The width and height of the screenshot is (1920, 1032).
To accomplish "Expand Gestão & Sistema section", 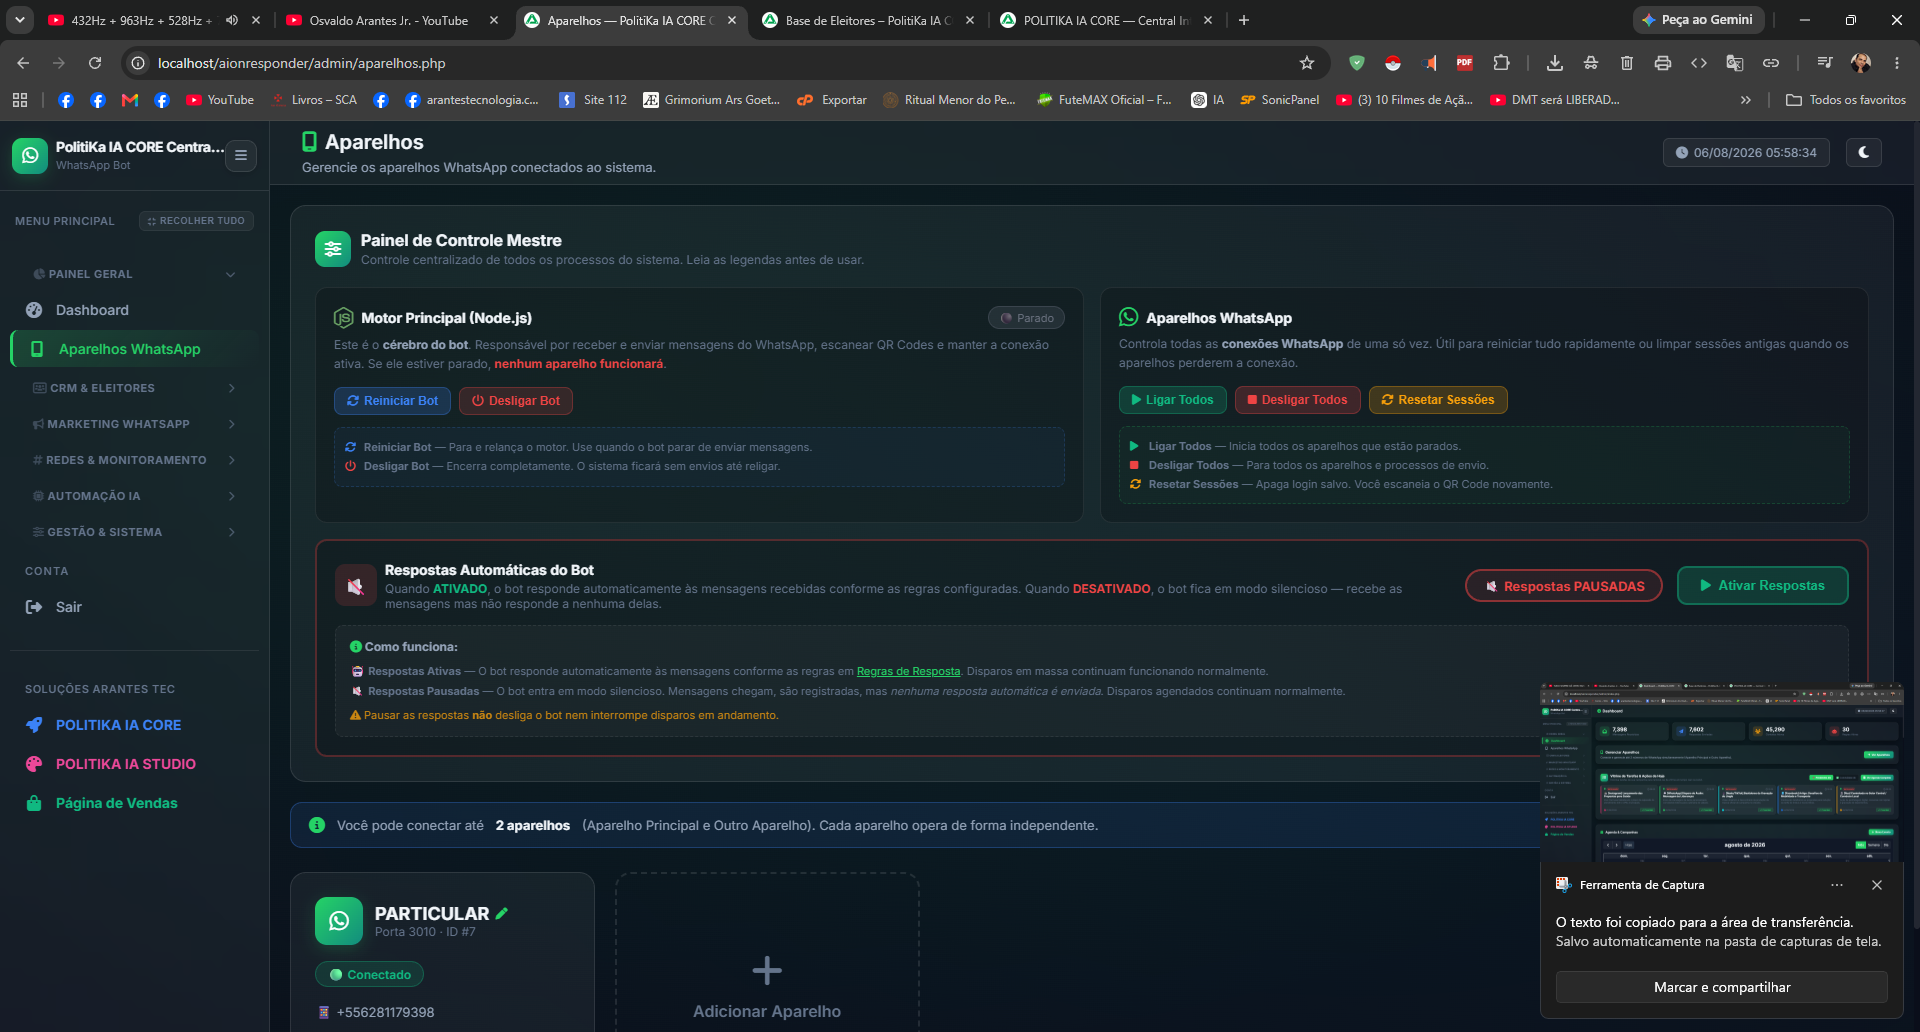I will (x=134, y=532).
